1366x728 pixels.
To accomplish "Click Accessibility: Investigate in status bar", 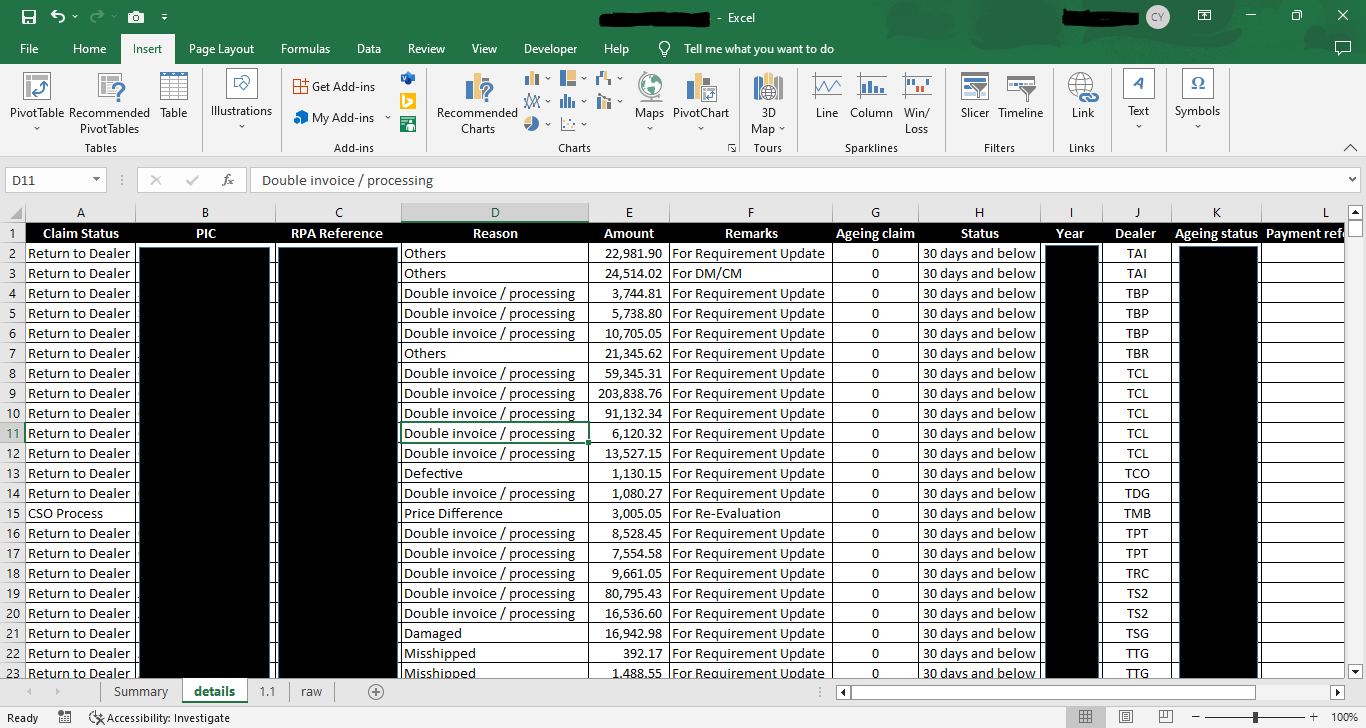I will click(159, 717).
